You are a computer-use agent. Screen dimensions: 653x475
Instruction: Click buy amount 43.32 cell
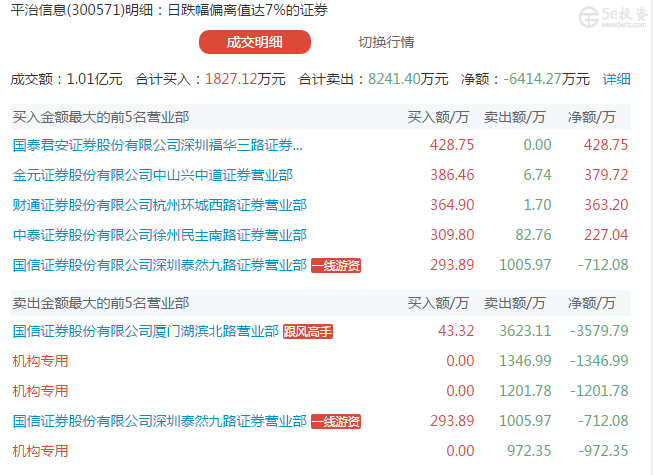456,331
